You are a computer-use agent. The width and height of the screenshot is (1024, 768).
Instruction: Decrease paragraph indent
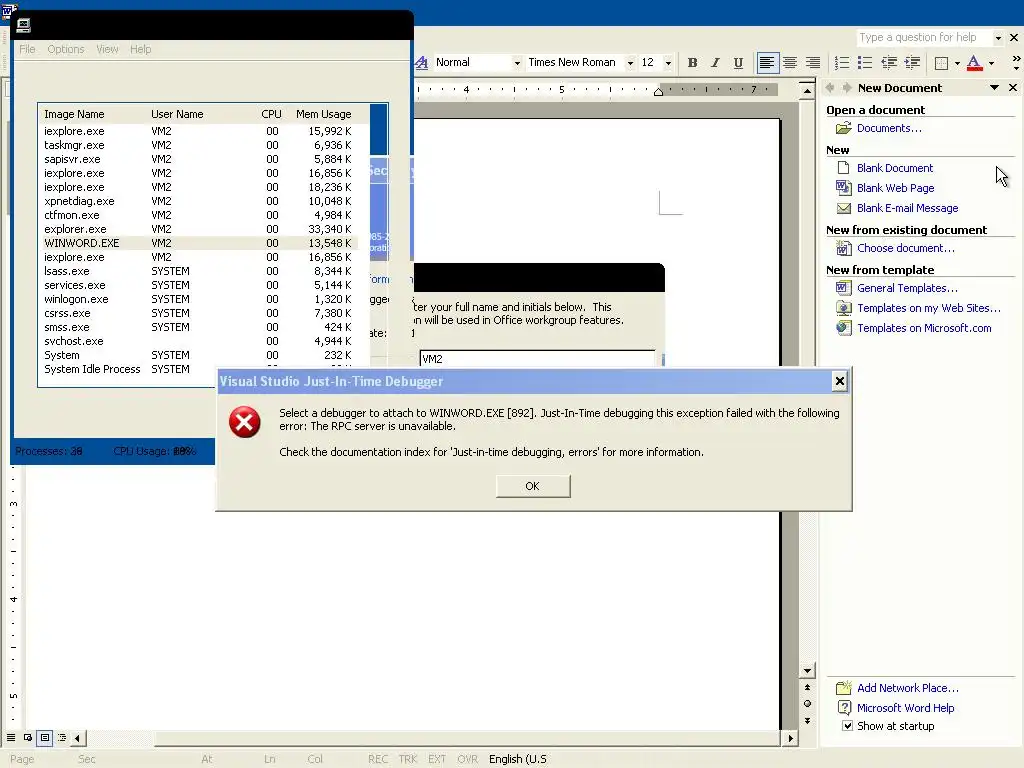coord(889,63)
